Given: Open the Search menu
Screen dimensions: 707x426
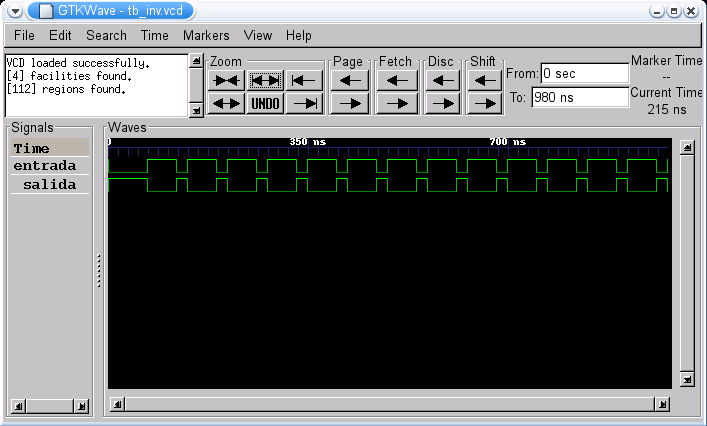Looking at the screenshot, I should [106, 35].
